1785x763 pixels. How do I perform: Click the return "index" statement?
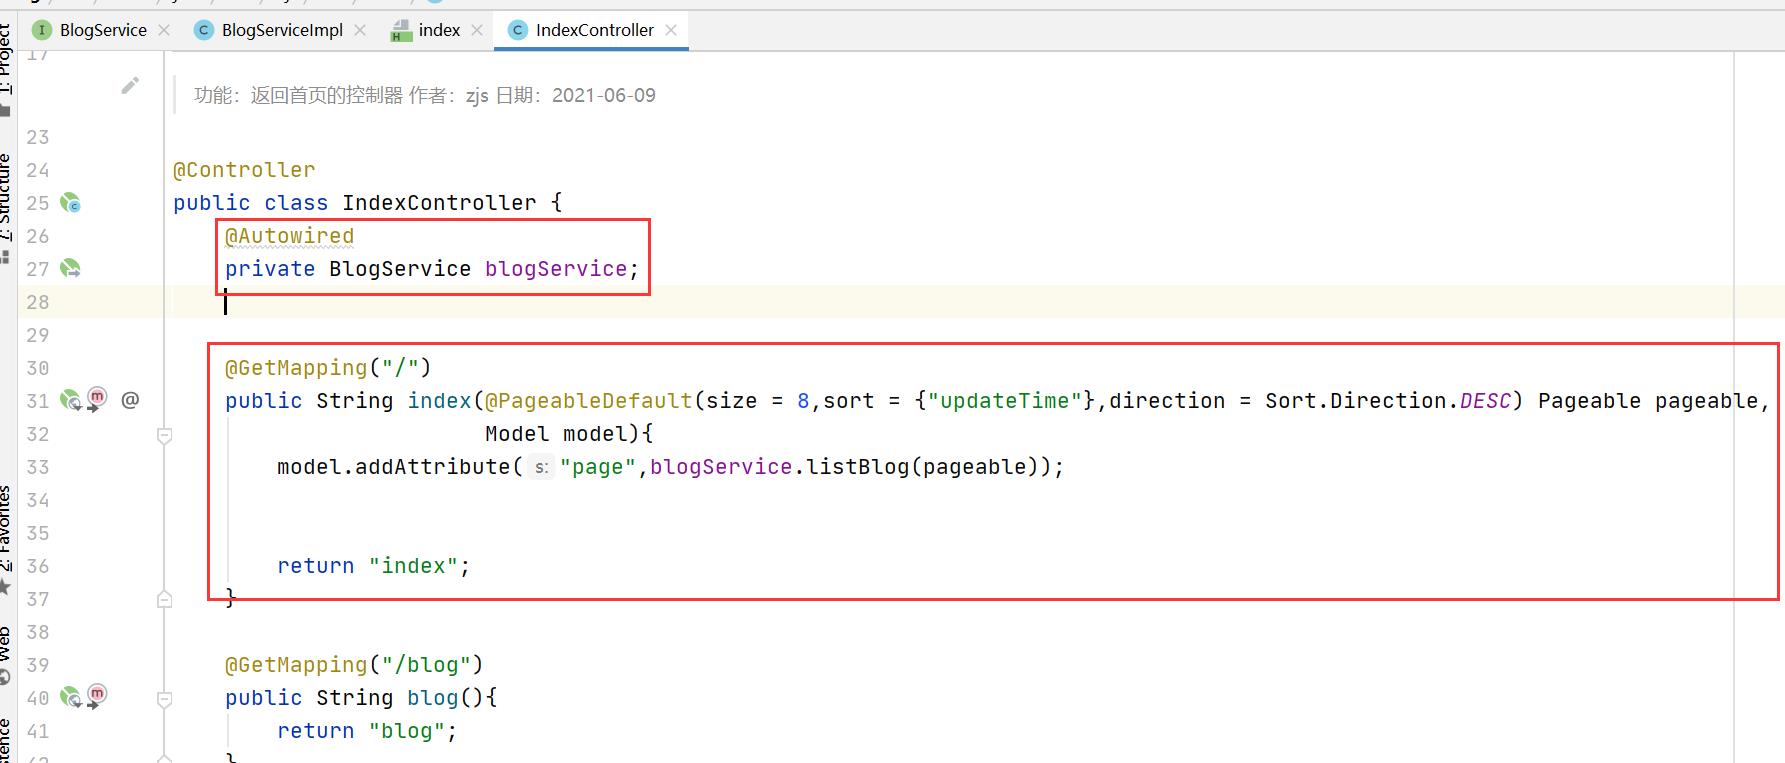(x=374, y=566)
